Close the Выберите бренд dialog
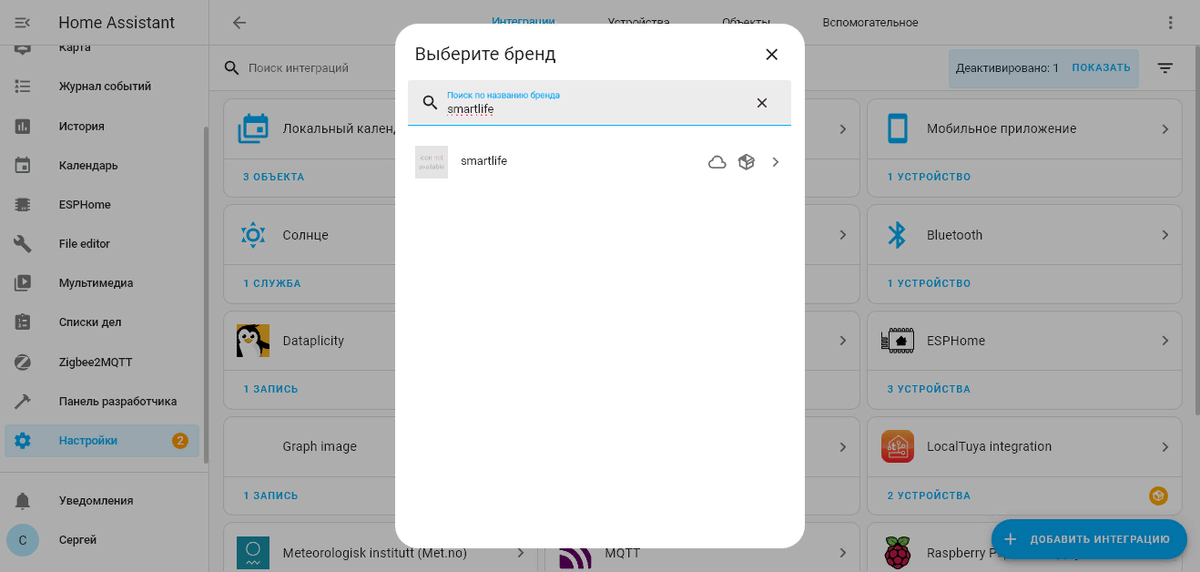 pos(771,54)
